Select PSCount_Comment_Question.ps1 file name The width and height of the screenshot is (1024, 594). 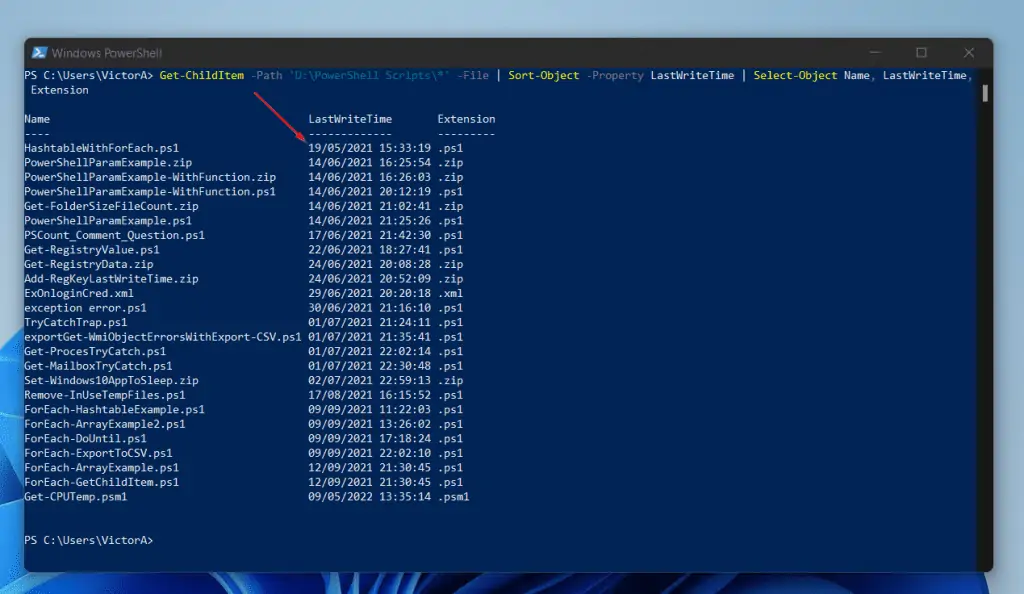[114, 235]
